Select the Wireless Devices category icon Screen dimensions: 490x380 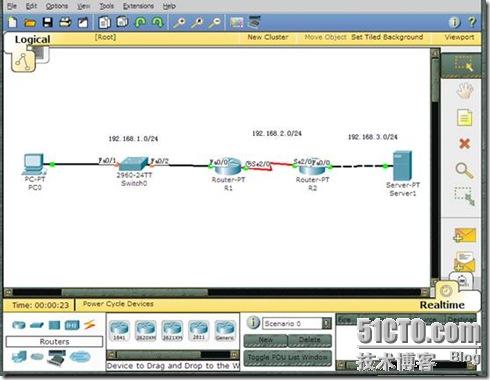point(72,325)
